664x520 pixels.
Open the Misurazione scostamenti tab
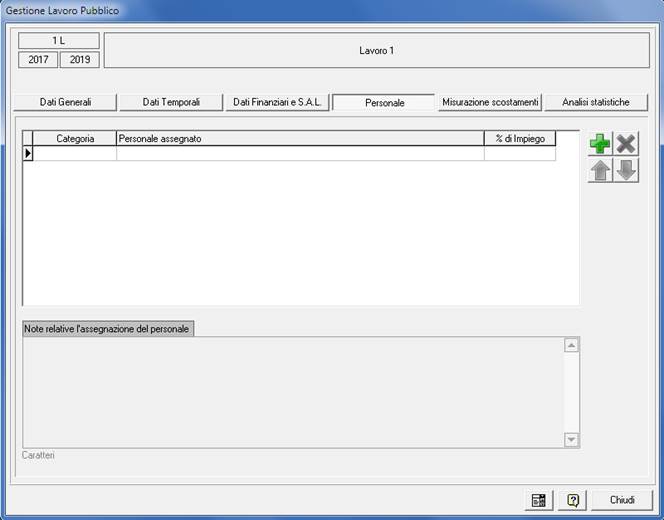[490, 102]
